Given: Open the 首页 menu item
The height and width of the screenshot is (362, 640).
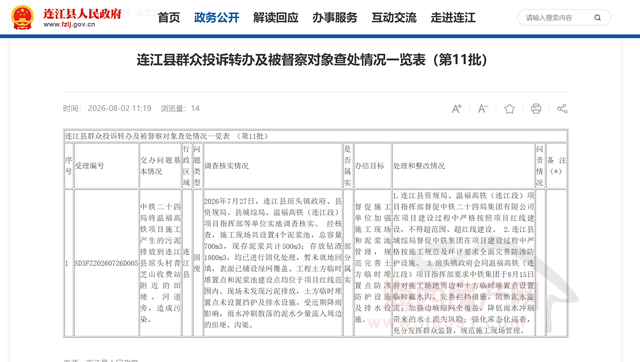Looking at the screenshot, I should point(169,18).
